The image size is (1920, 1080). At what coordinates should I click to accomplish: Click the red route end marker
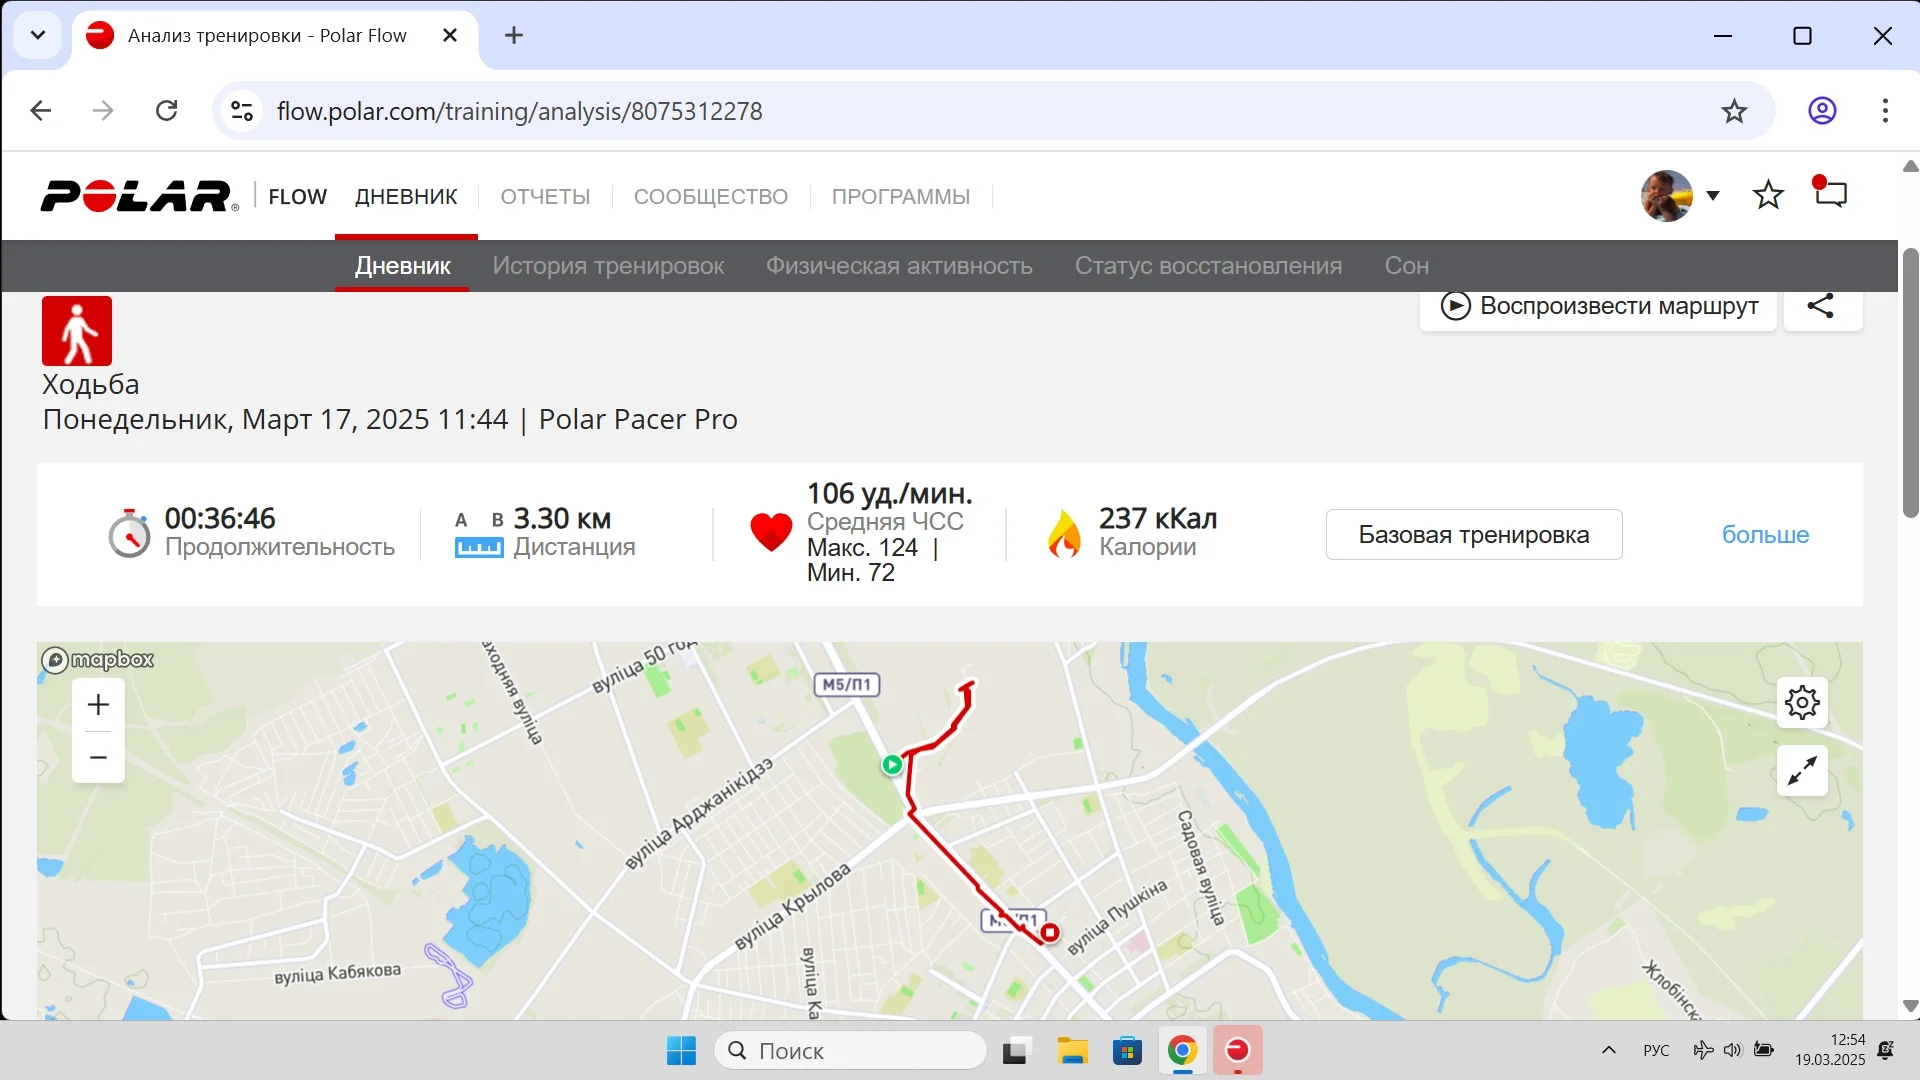coord(1049,933)
